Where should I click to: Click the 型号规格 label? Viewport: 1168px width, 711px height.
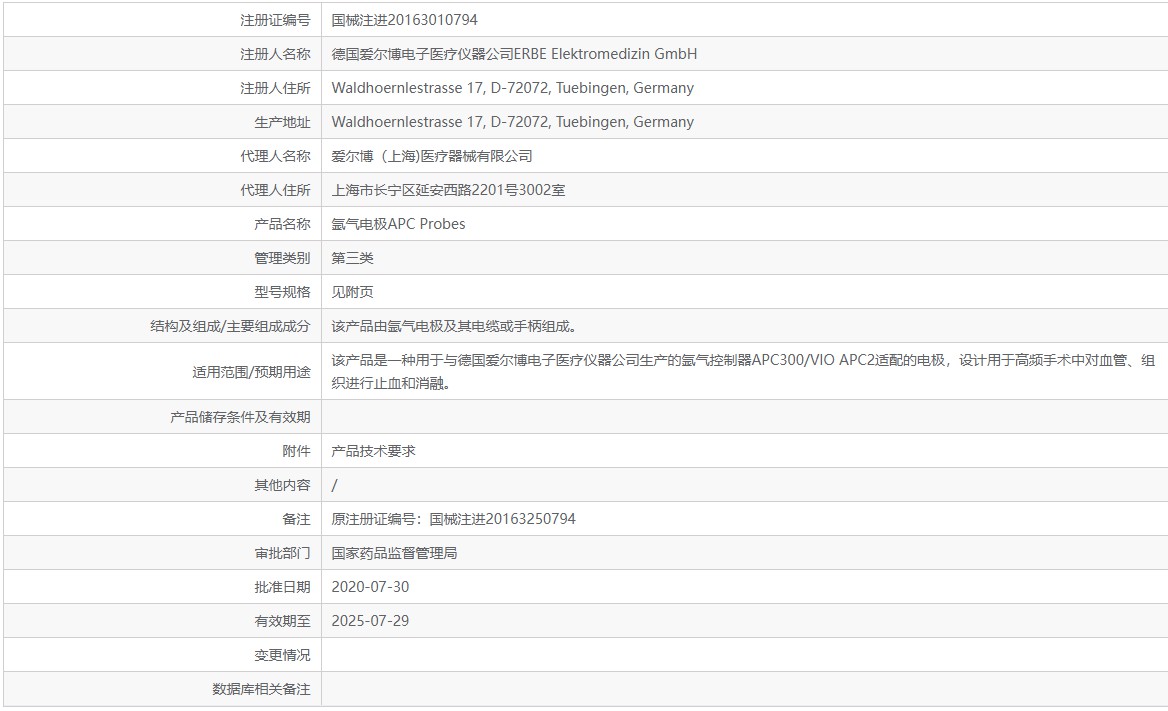(x=282, y=292)
